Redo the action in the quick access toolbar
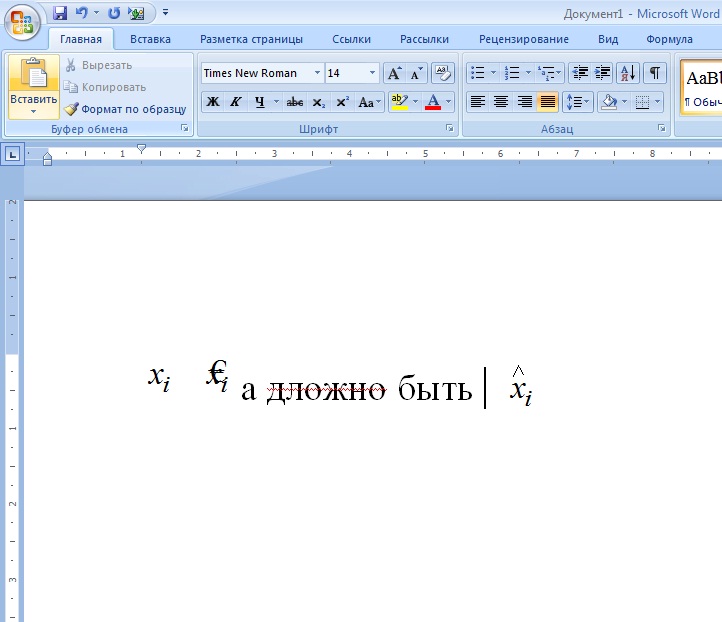This screenshot has width=722, height=622. (113, 13)
